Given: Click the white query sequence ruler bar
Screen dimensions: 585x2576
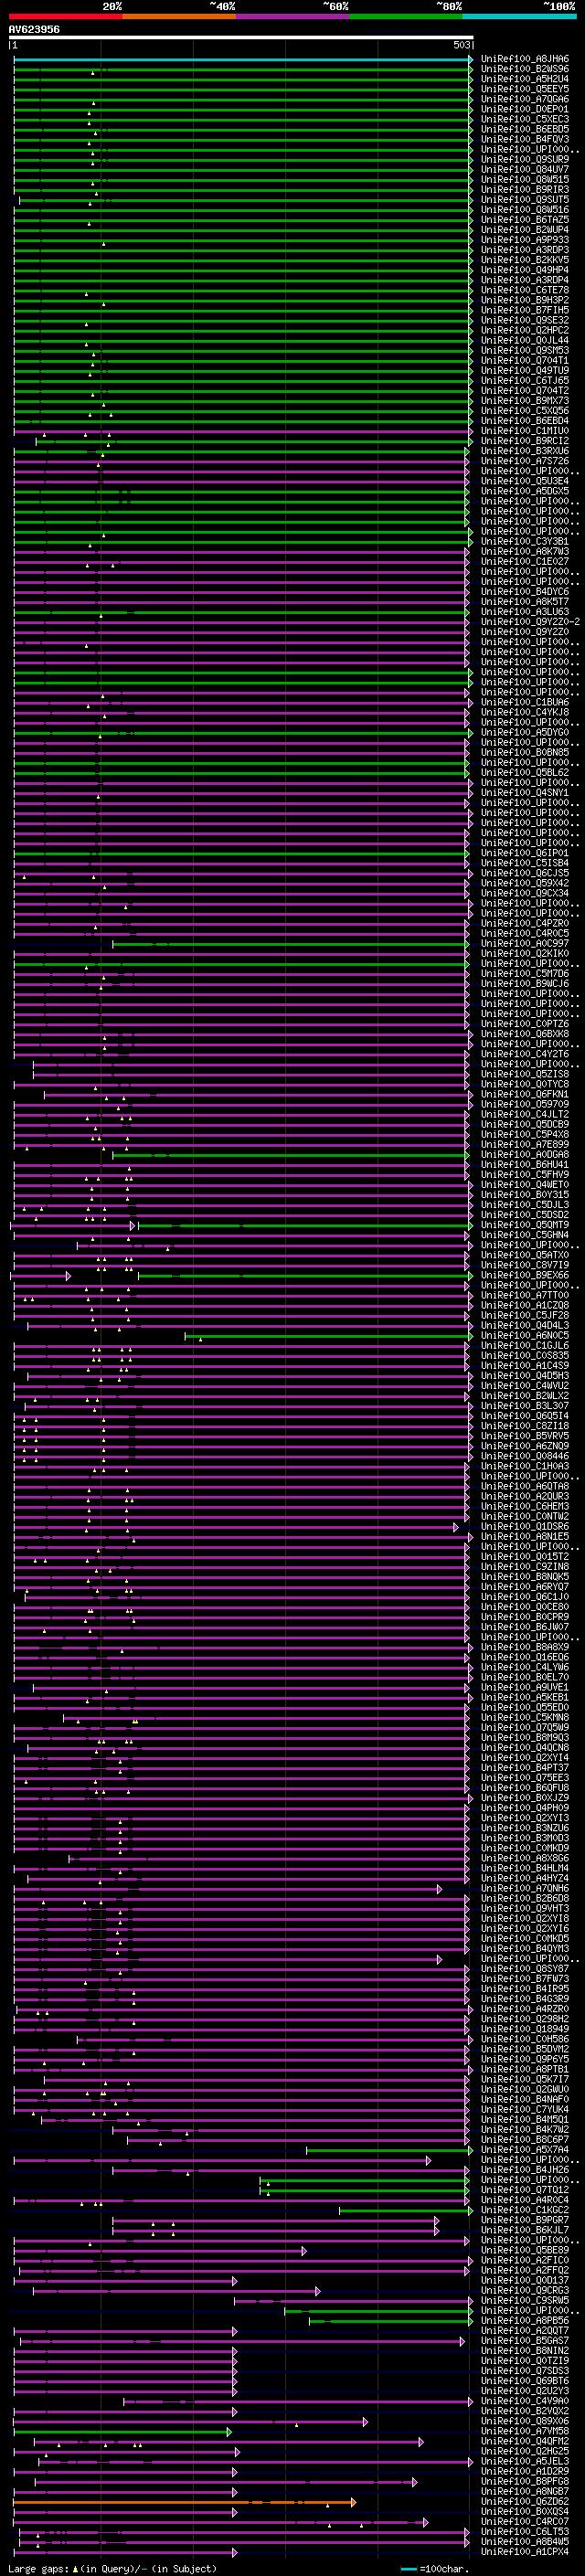Looking at the screenshot, I should 241,38.
